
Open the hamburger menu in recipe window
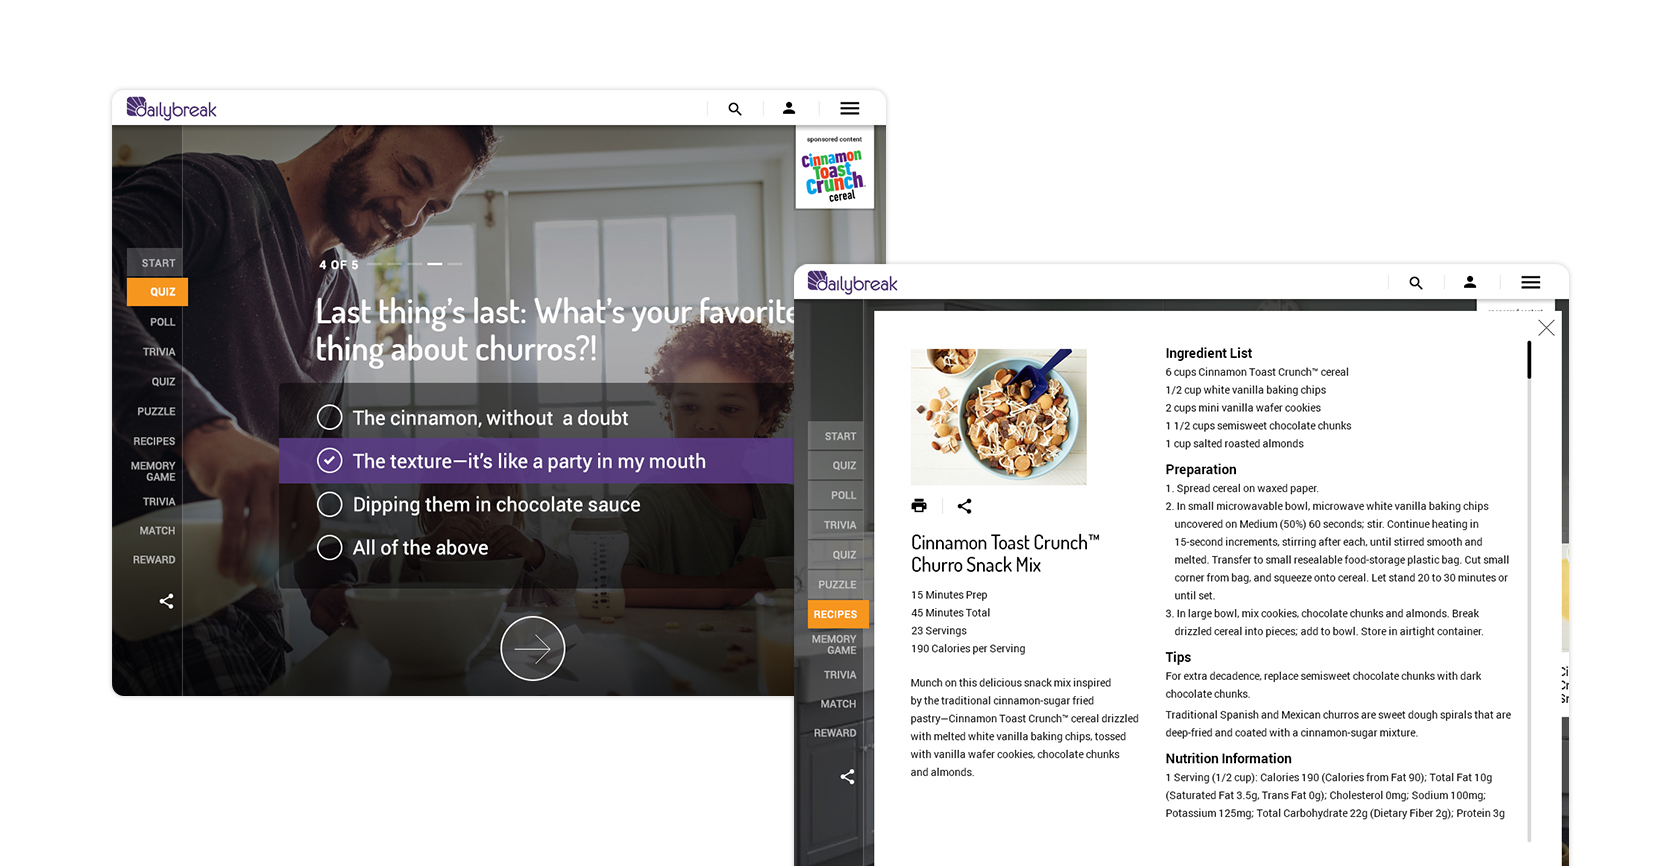pos(1530,283)
